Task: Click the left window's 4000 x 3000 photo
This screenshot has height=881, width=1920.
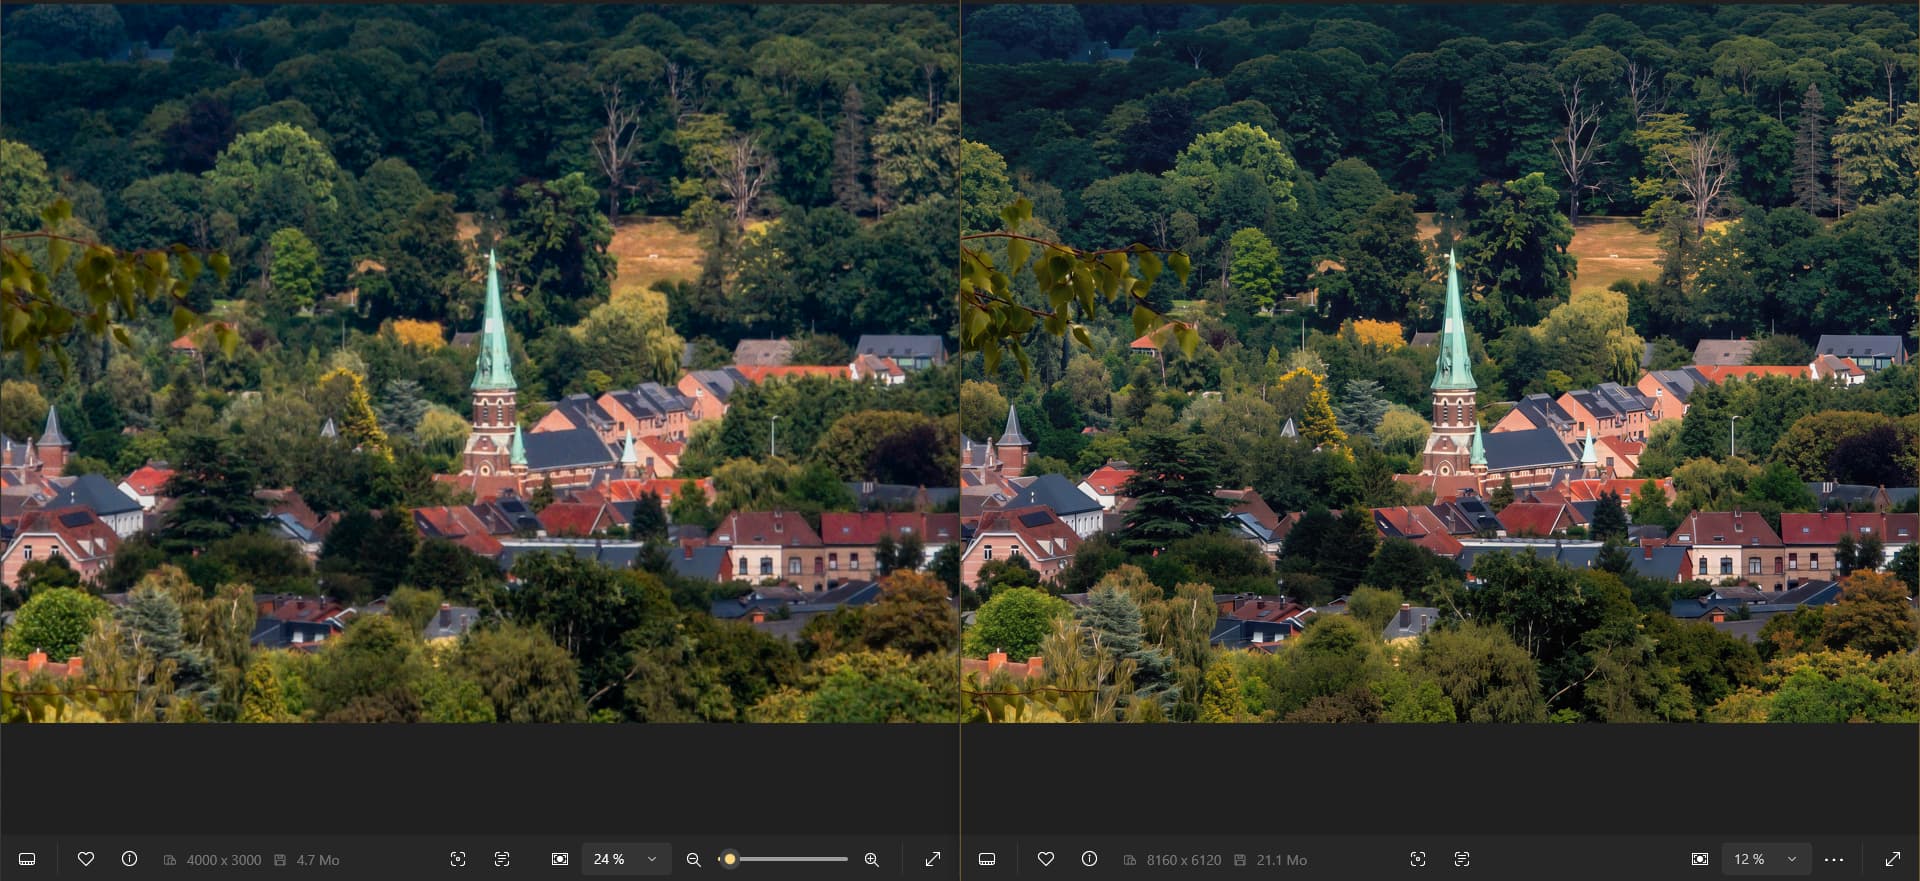Action: (x=480, y=363)
